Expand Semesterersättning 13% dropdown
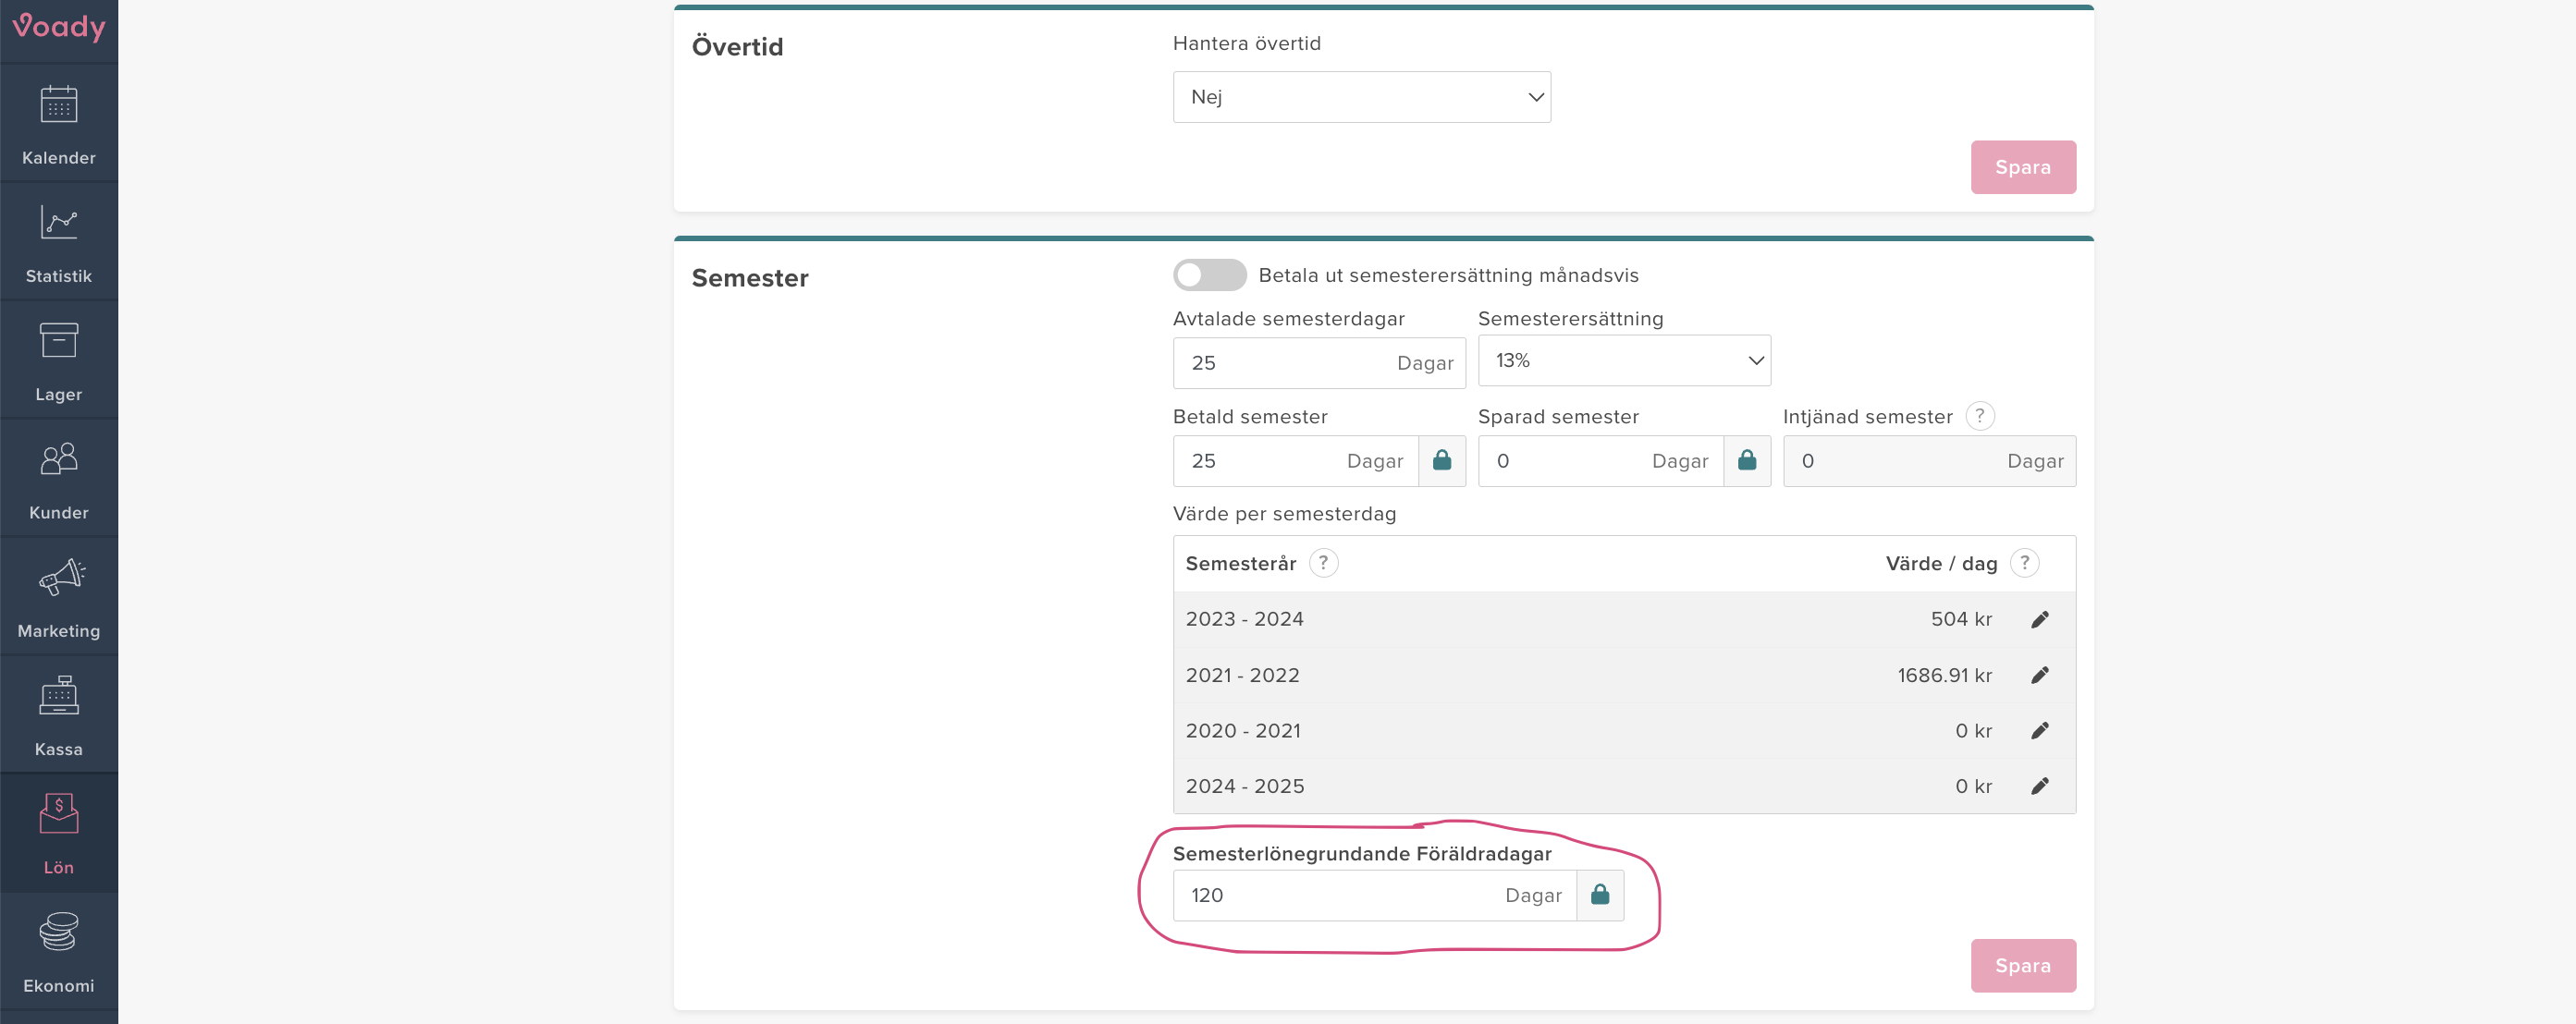The image size is (2576, 1024). (1623, 361)
